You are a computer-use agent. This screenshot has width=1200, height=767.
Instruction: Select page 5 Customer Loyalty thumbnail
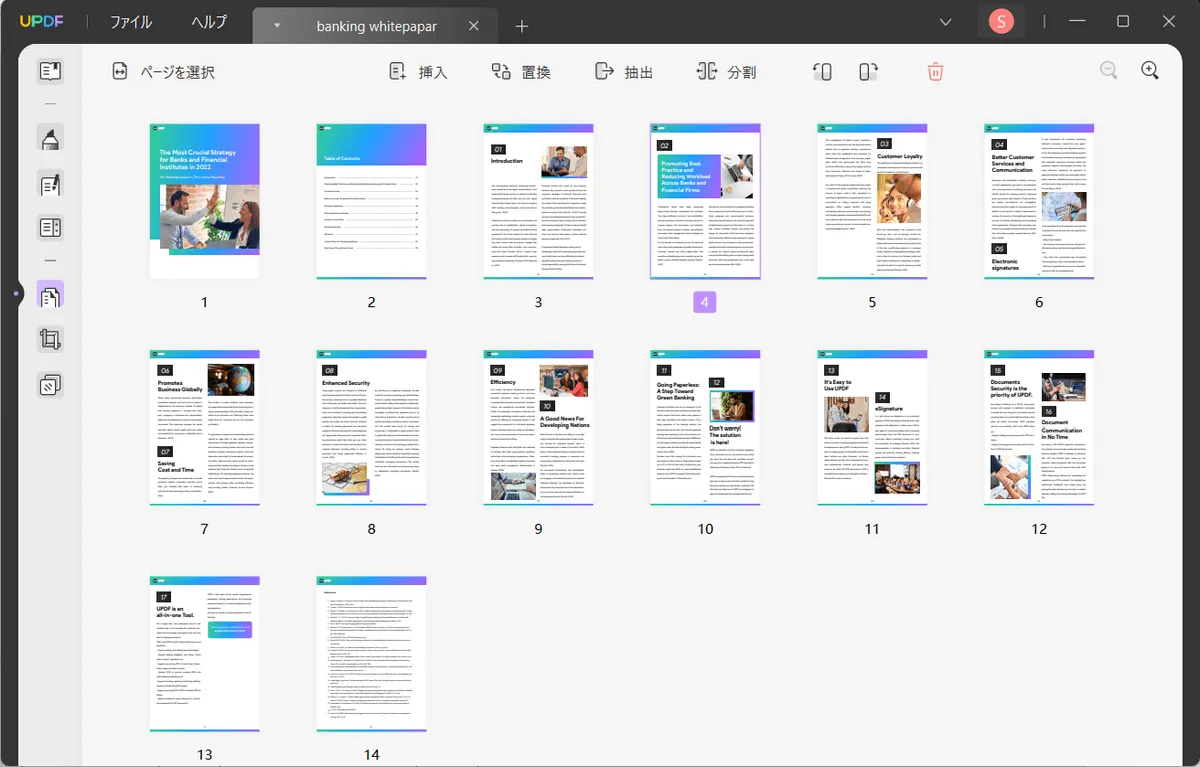click(872, 201)
